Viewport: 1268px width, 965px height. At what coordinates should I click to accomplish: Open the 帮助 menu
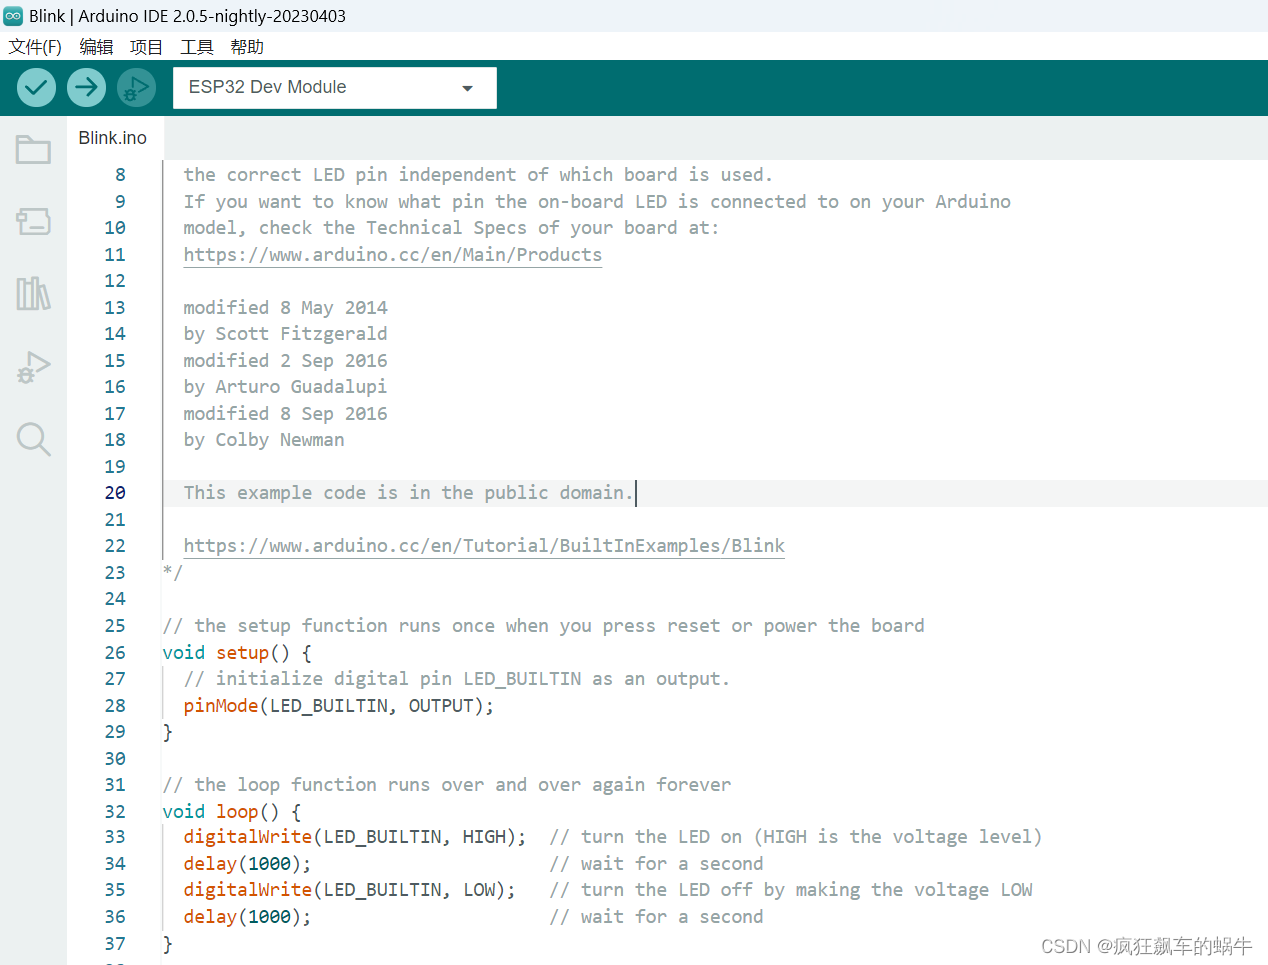point(247,47)
